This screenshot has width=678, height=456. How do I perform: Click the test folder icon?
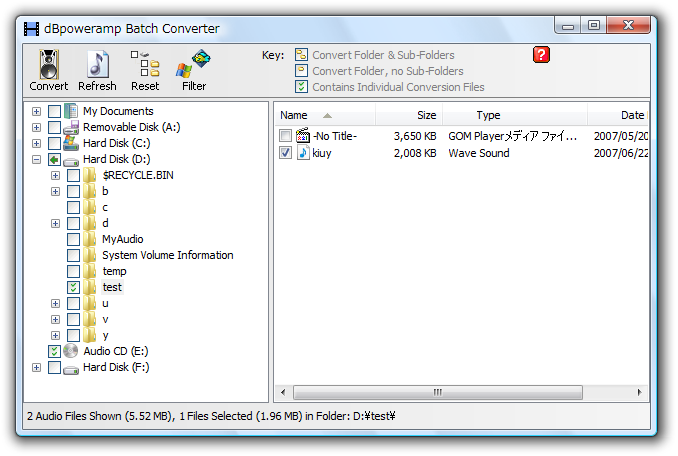[90, 287]
